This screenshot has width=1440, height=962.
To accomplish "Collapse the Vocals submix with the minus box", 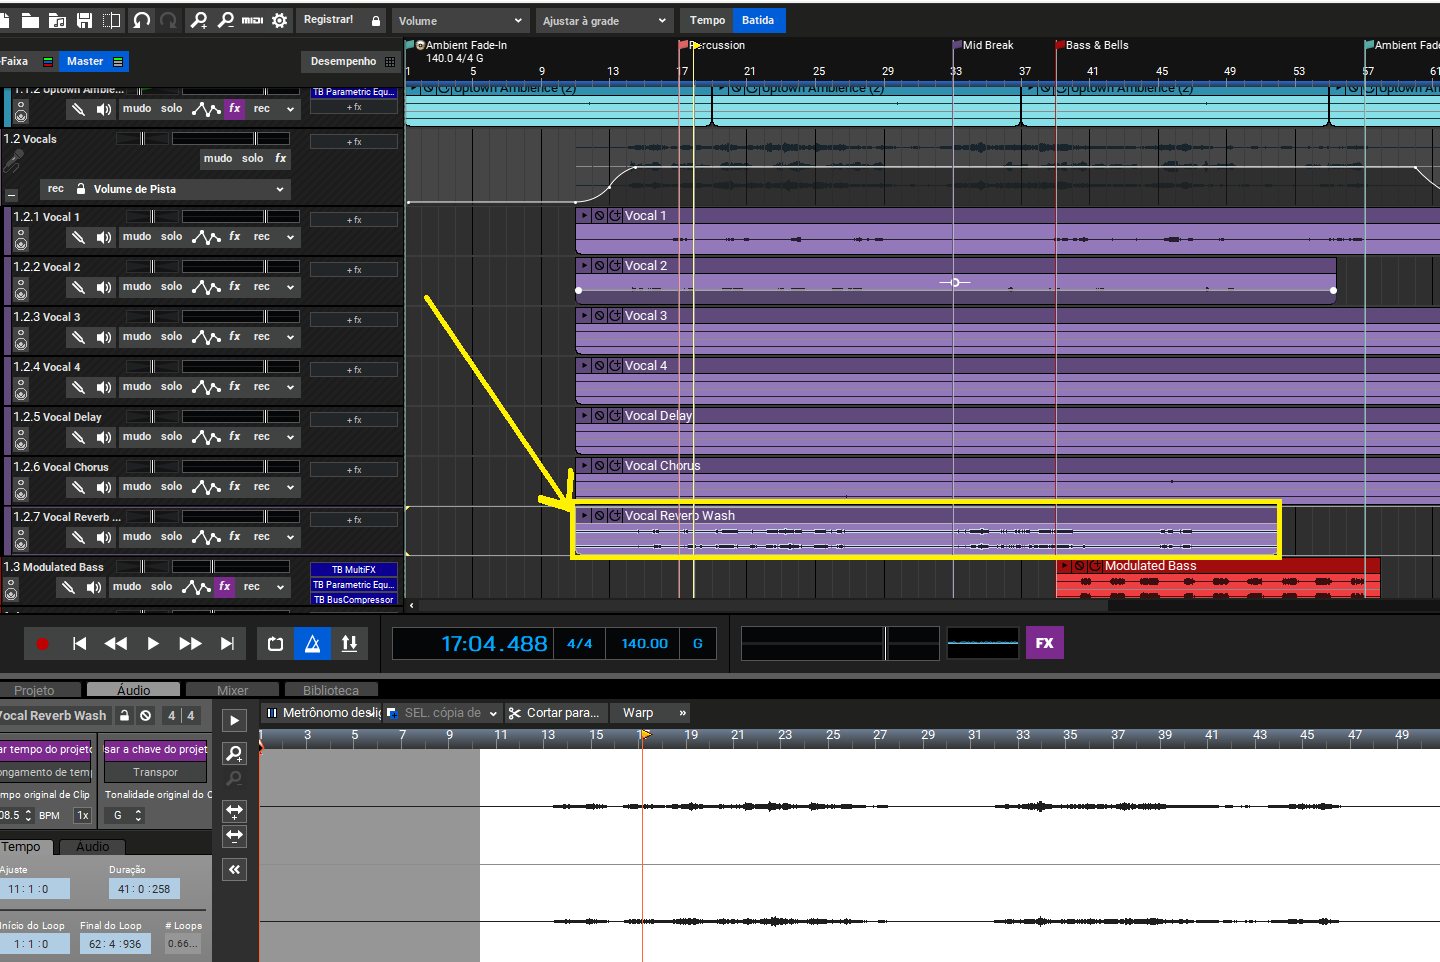I will 11,195.
